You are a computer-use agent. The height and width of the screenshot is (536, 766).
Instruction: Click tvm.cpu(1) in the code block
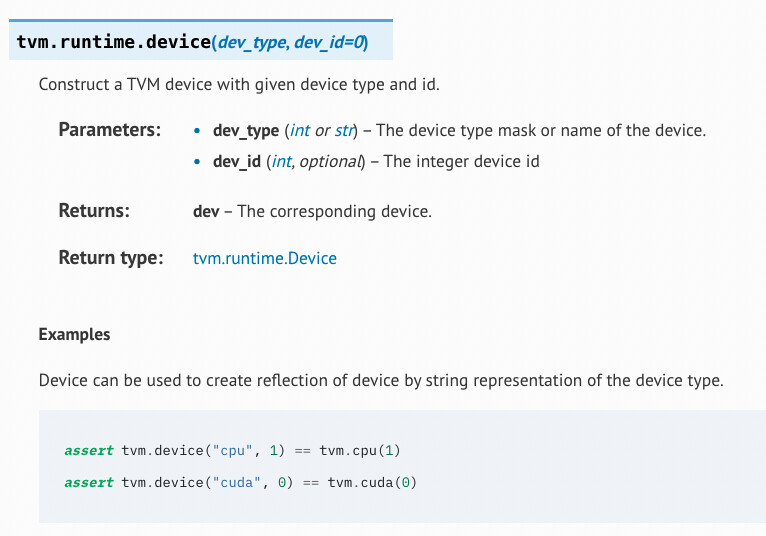pos(360,450)
